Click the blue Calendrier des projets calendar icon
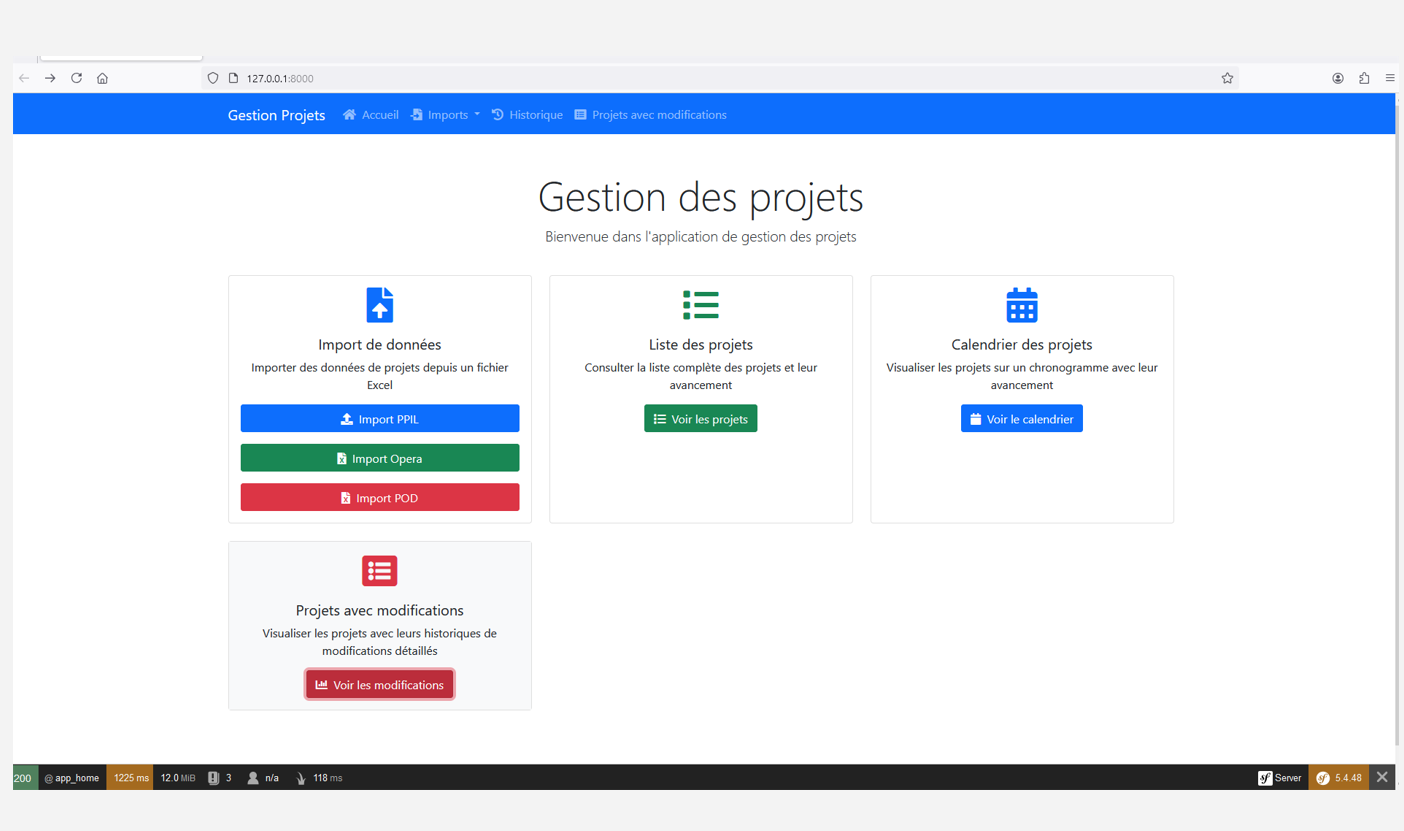This screenshot has height=831, width=1404. click(1021, 305)
